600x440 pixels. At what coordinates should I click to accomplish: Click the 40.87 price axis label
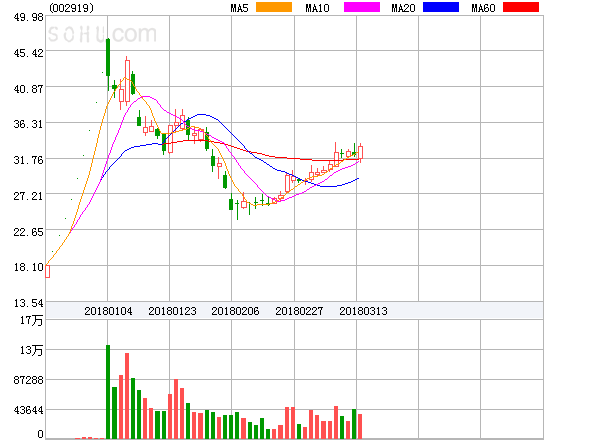[x=29, y=89]
